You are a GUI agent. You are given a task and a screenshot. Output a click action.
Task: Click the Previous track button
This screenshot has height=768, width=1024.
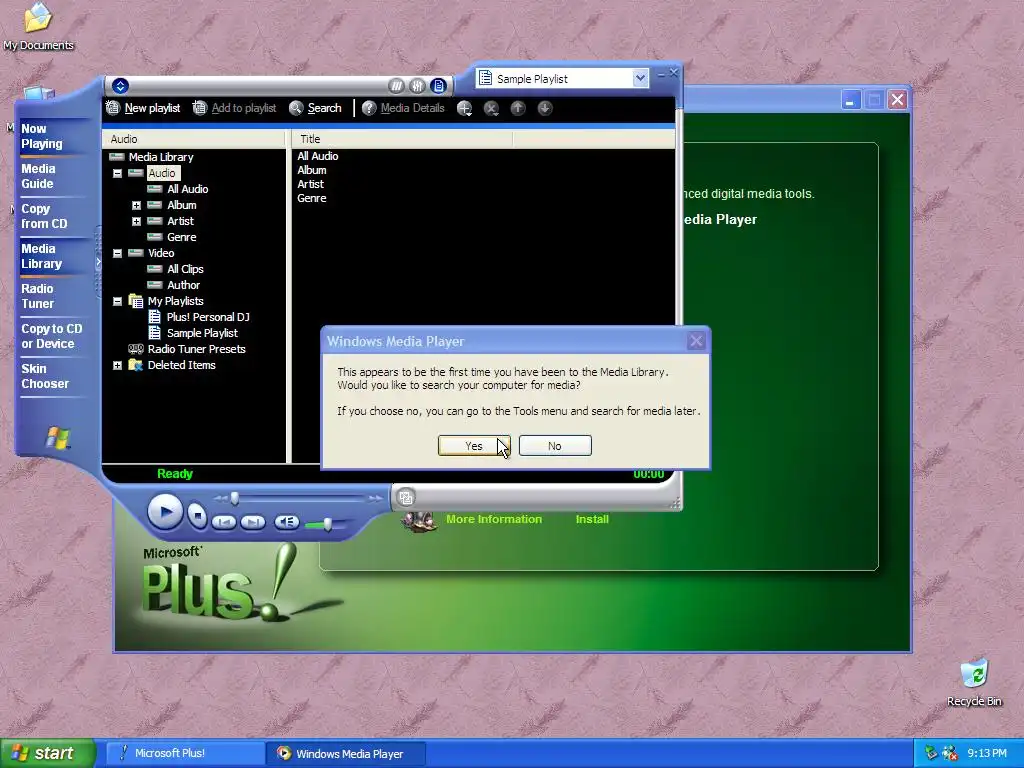(224, 522)
